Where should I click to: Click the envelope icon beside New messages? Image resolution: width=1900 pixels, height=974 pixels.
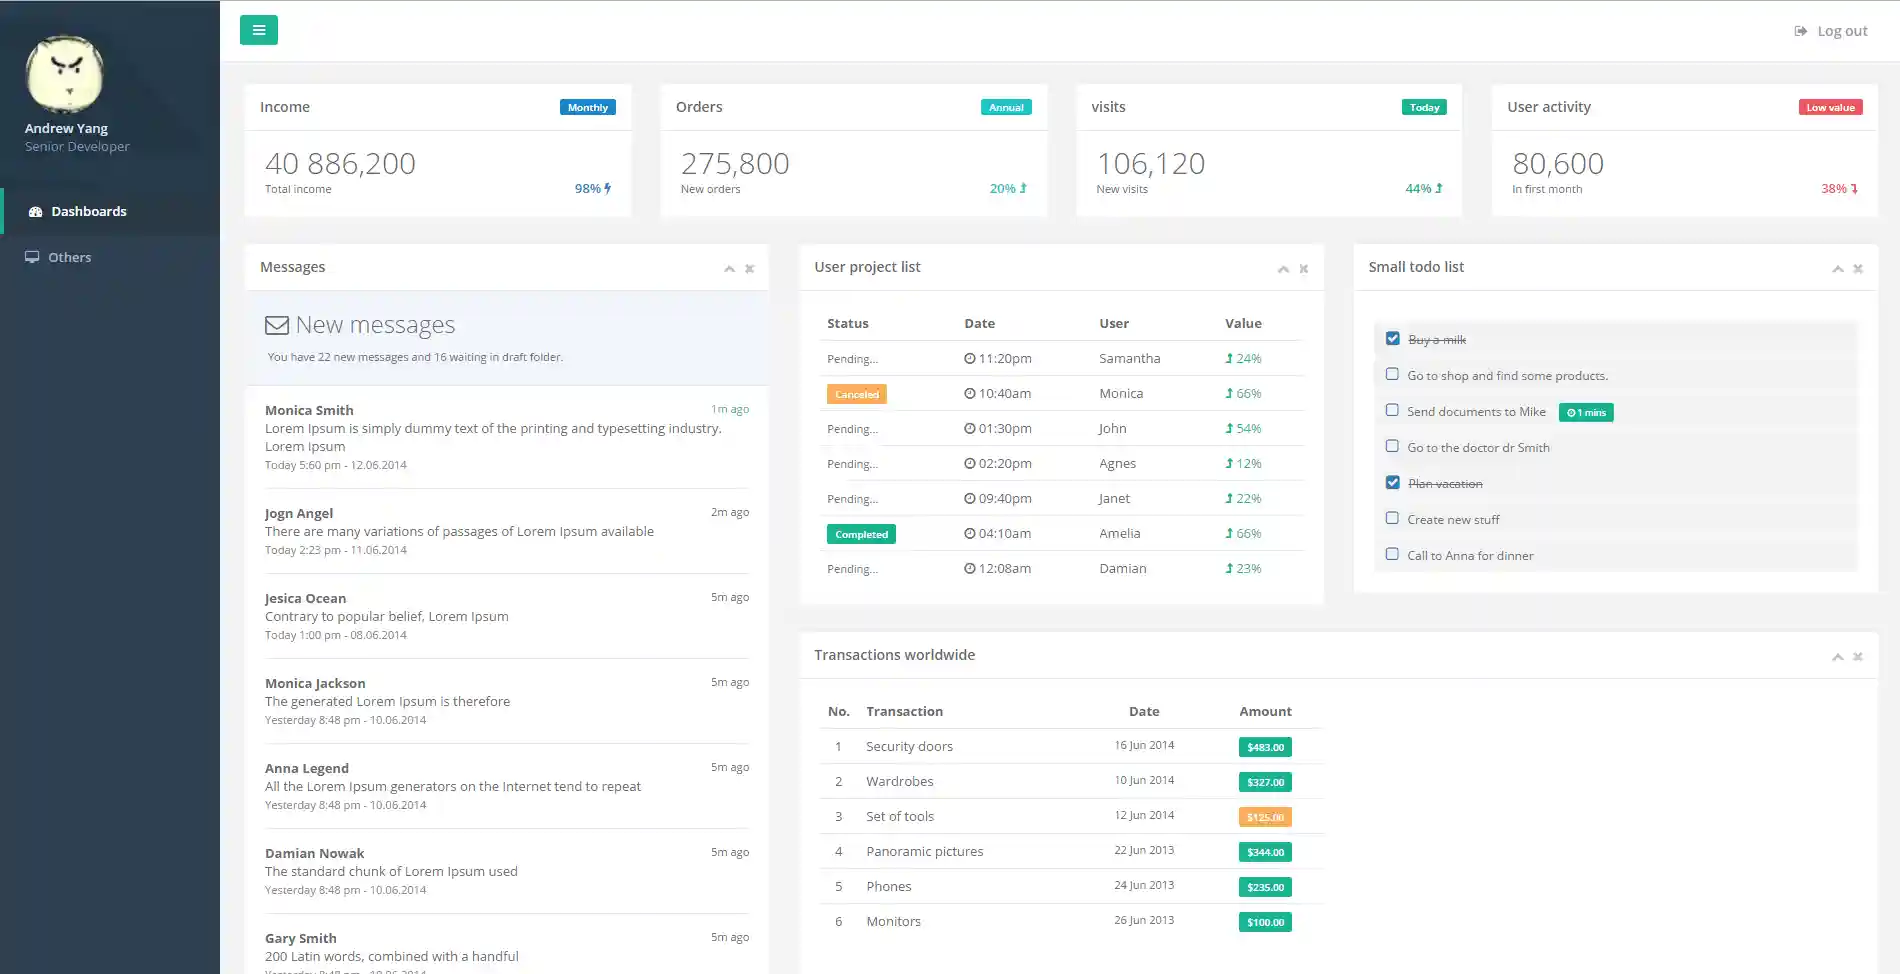277,326
